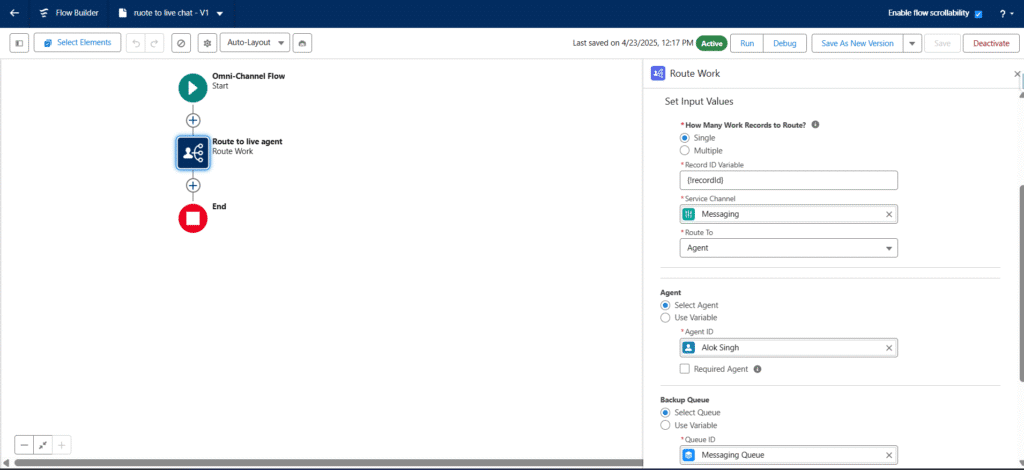Click the zoom out canvas button
The image size is (1024, 470).
click(x=24, y=445)
